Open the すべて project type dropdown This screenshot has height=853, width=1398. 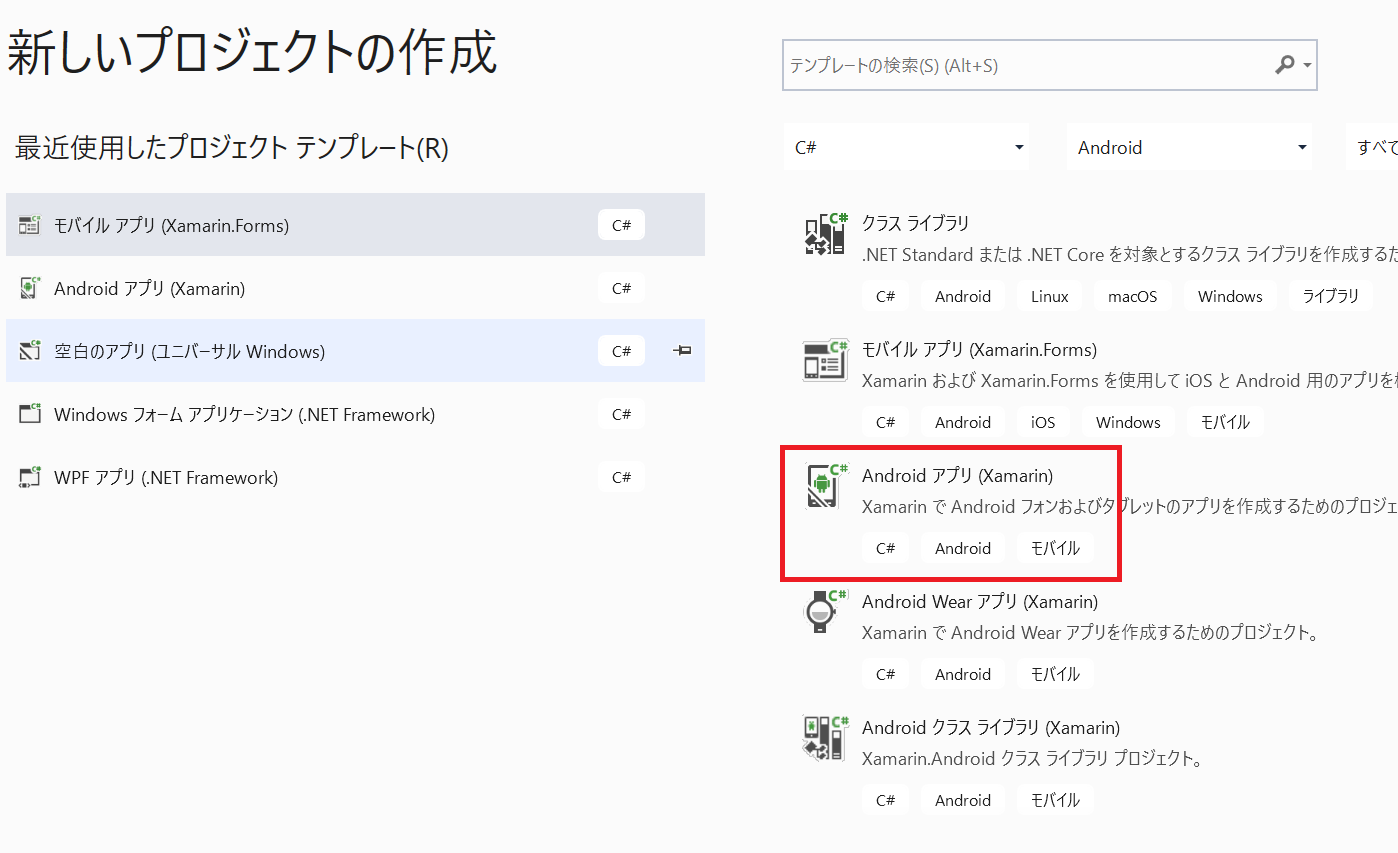coord(1371,147)
